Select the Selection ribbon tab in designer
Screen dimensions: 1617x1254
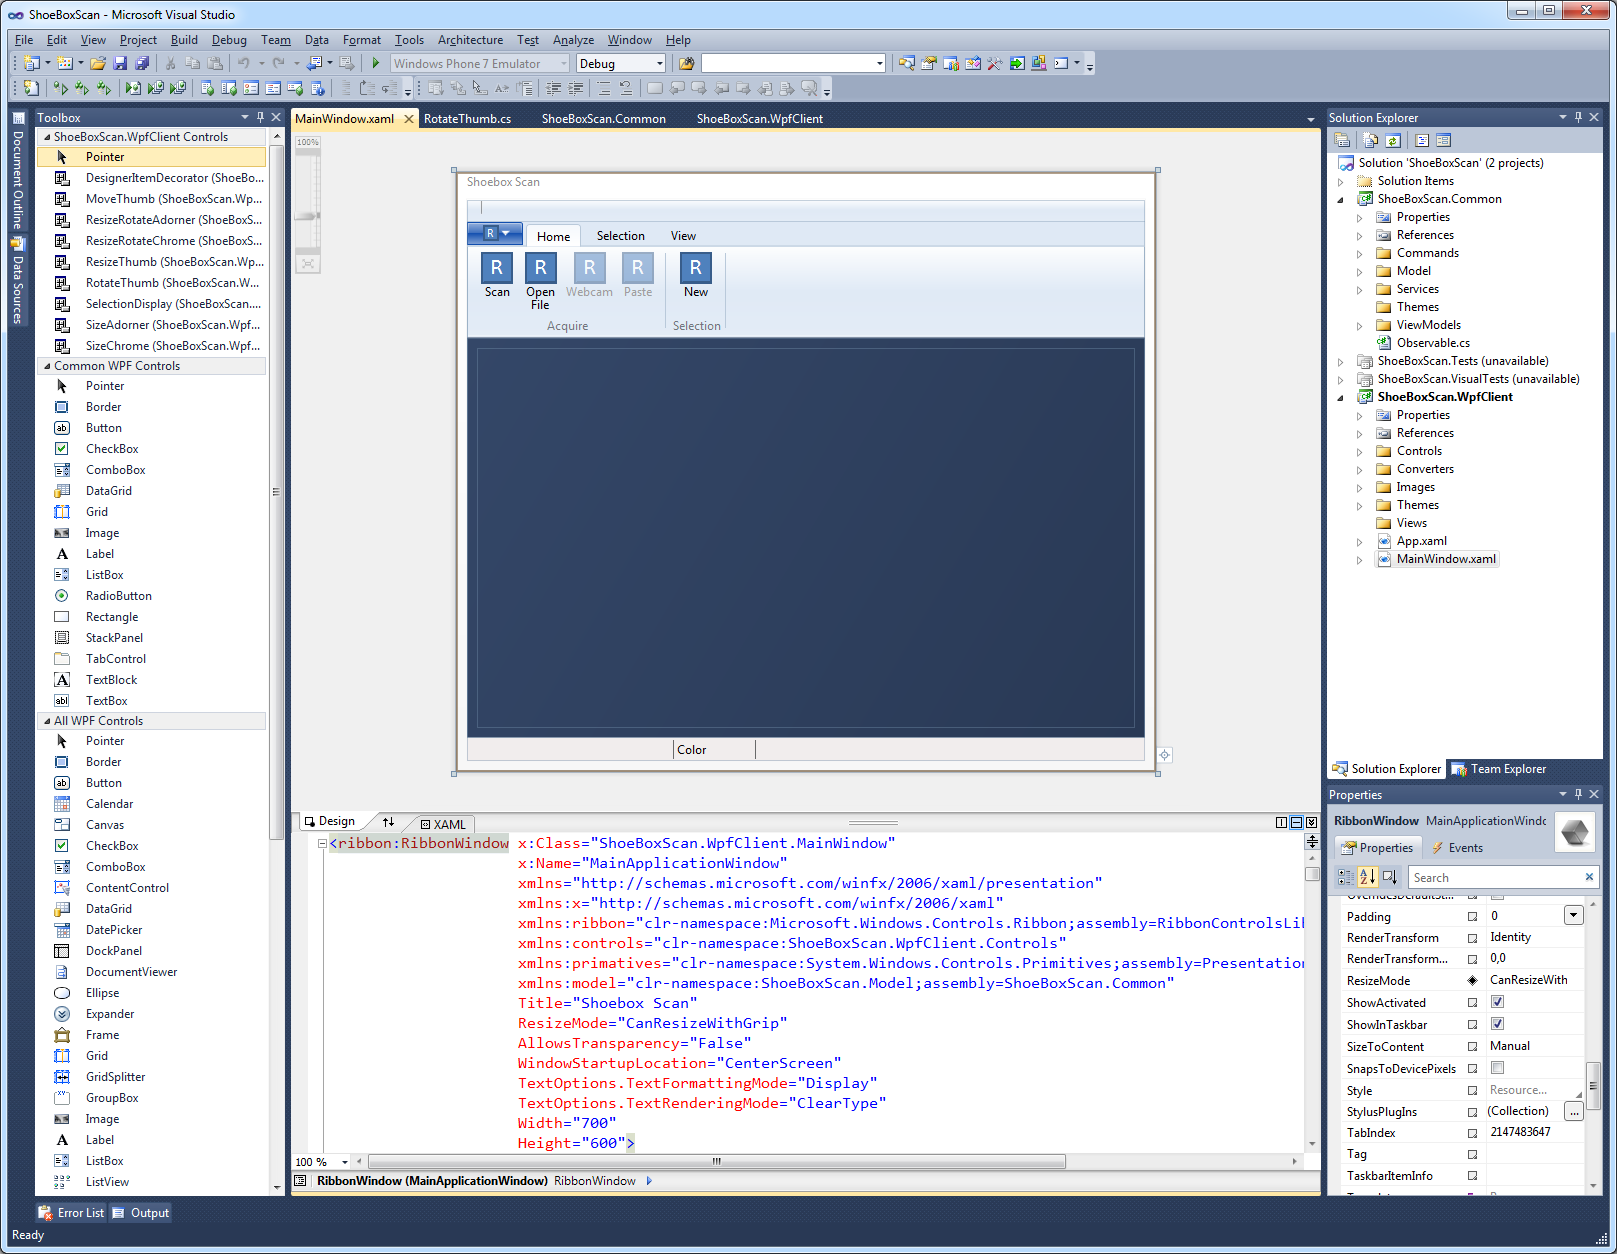pos(620,236)
